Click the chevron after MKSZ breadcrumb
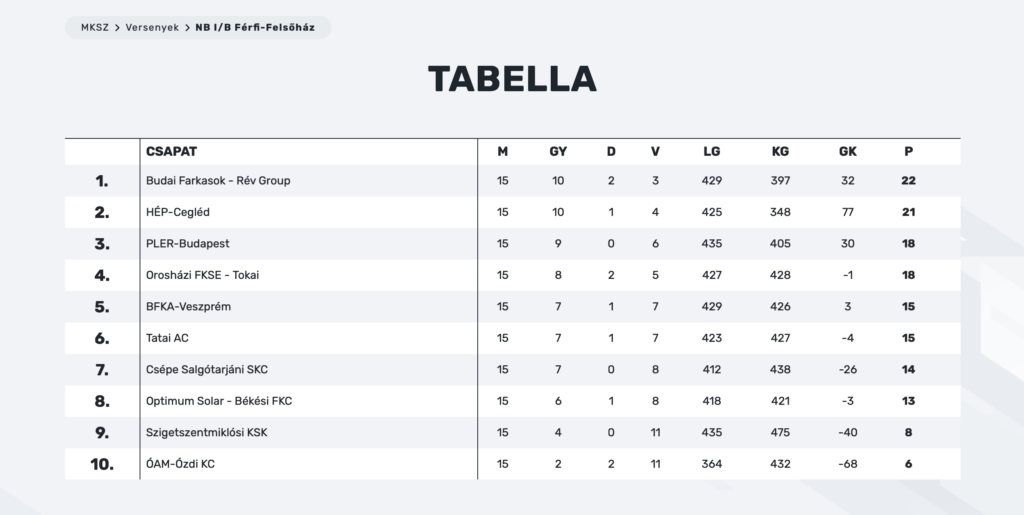 coord(118,27)
